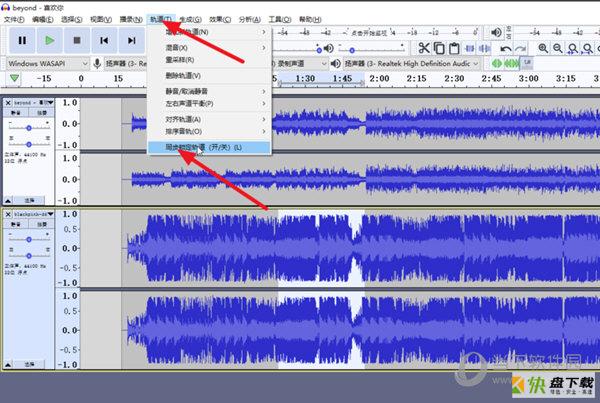
Task: Click the Zoom Out magnifier icon
Action: coord(558,48)
